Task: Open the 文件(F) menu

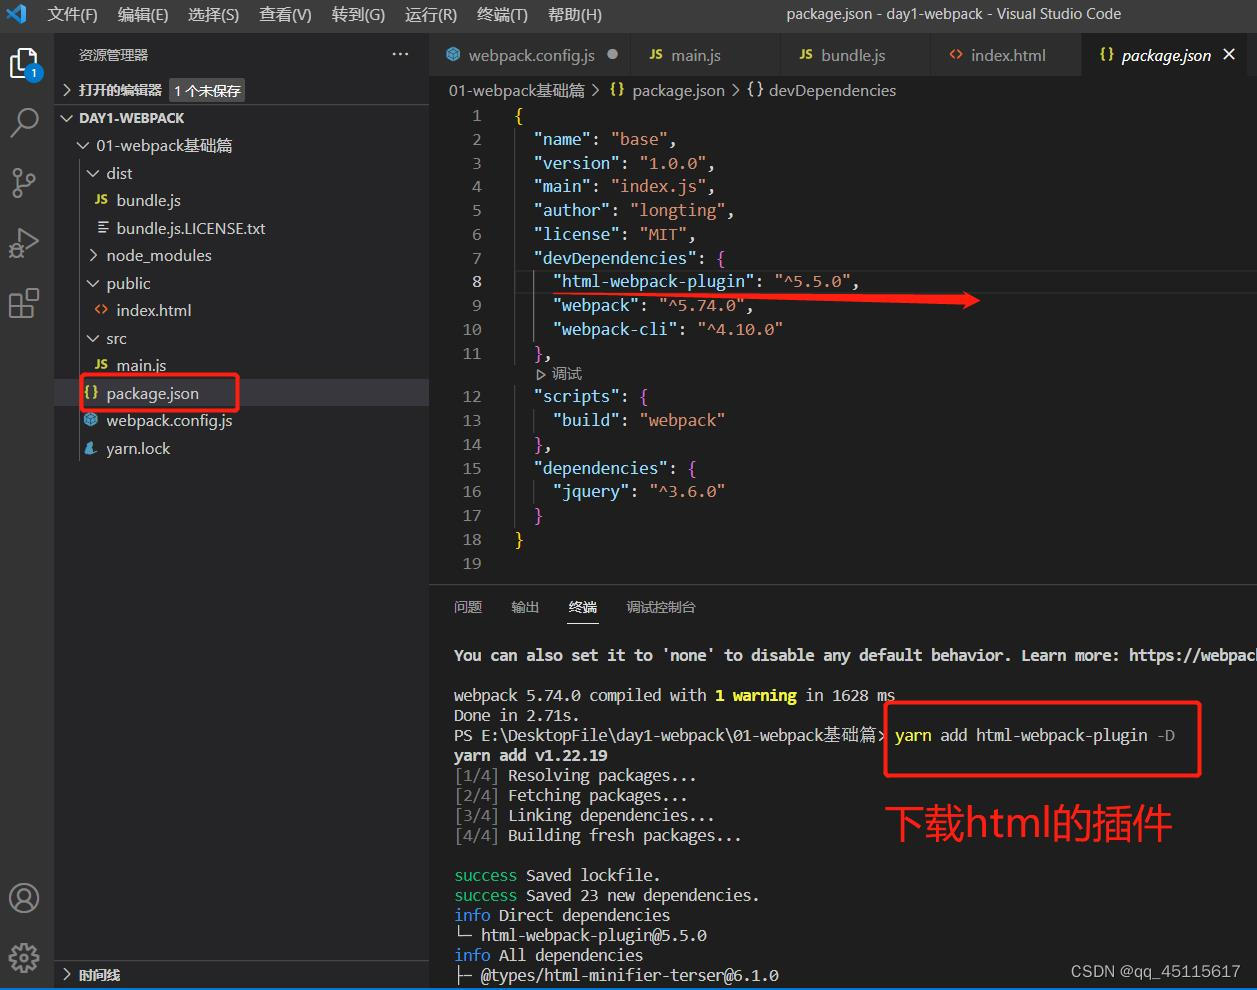Action: pyautogui.click(x=72, y=14)
